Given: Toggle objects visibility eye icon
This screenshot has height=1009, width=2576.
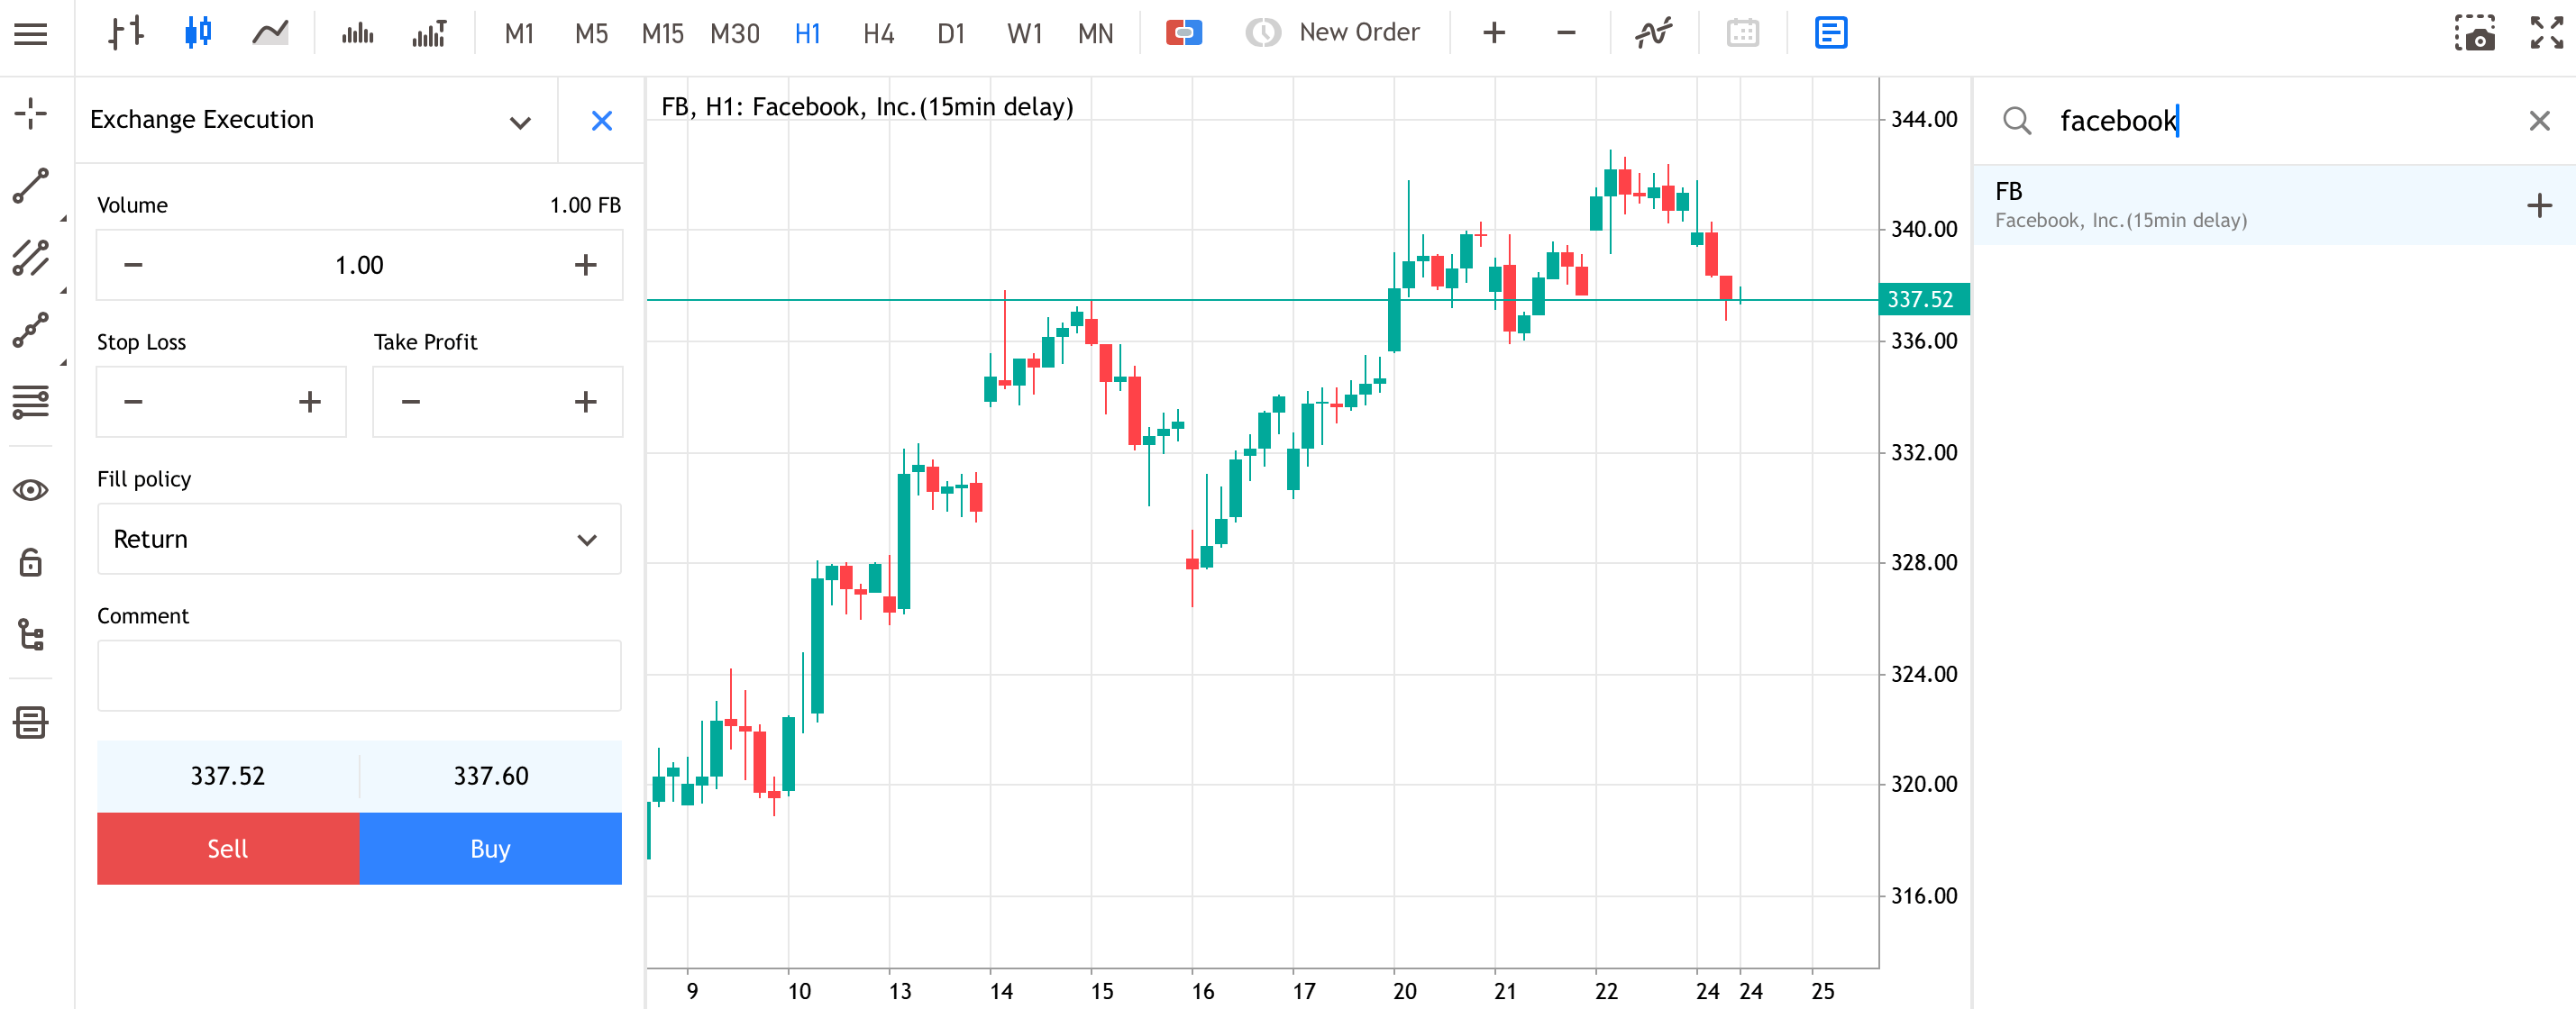Looking at the screenshot, I should pyautogui.click(x=31, y=490).
